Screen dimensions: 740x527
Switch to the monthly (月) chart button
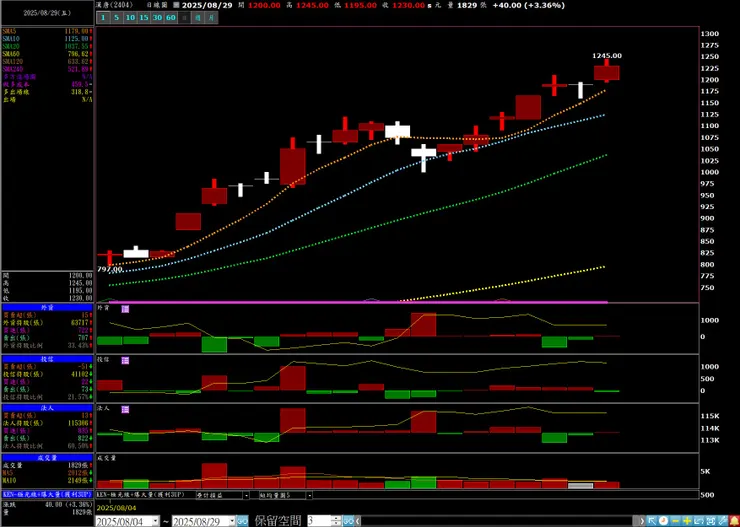[x=212, y=18]
